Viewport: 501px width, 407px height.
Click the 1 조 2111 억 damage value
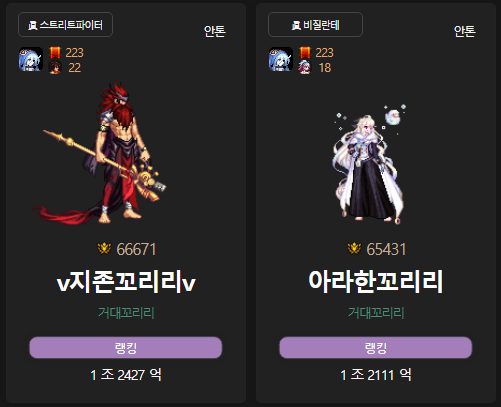click(x=376, y=375)
